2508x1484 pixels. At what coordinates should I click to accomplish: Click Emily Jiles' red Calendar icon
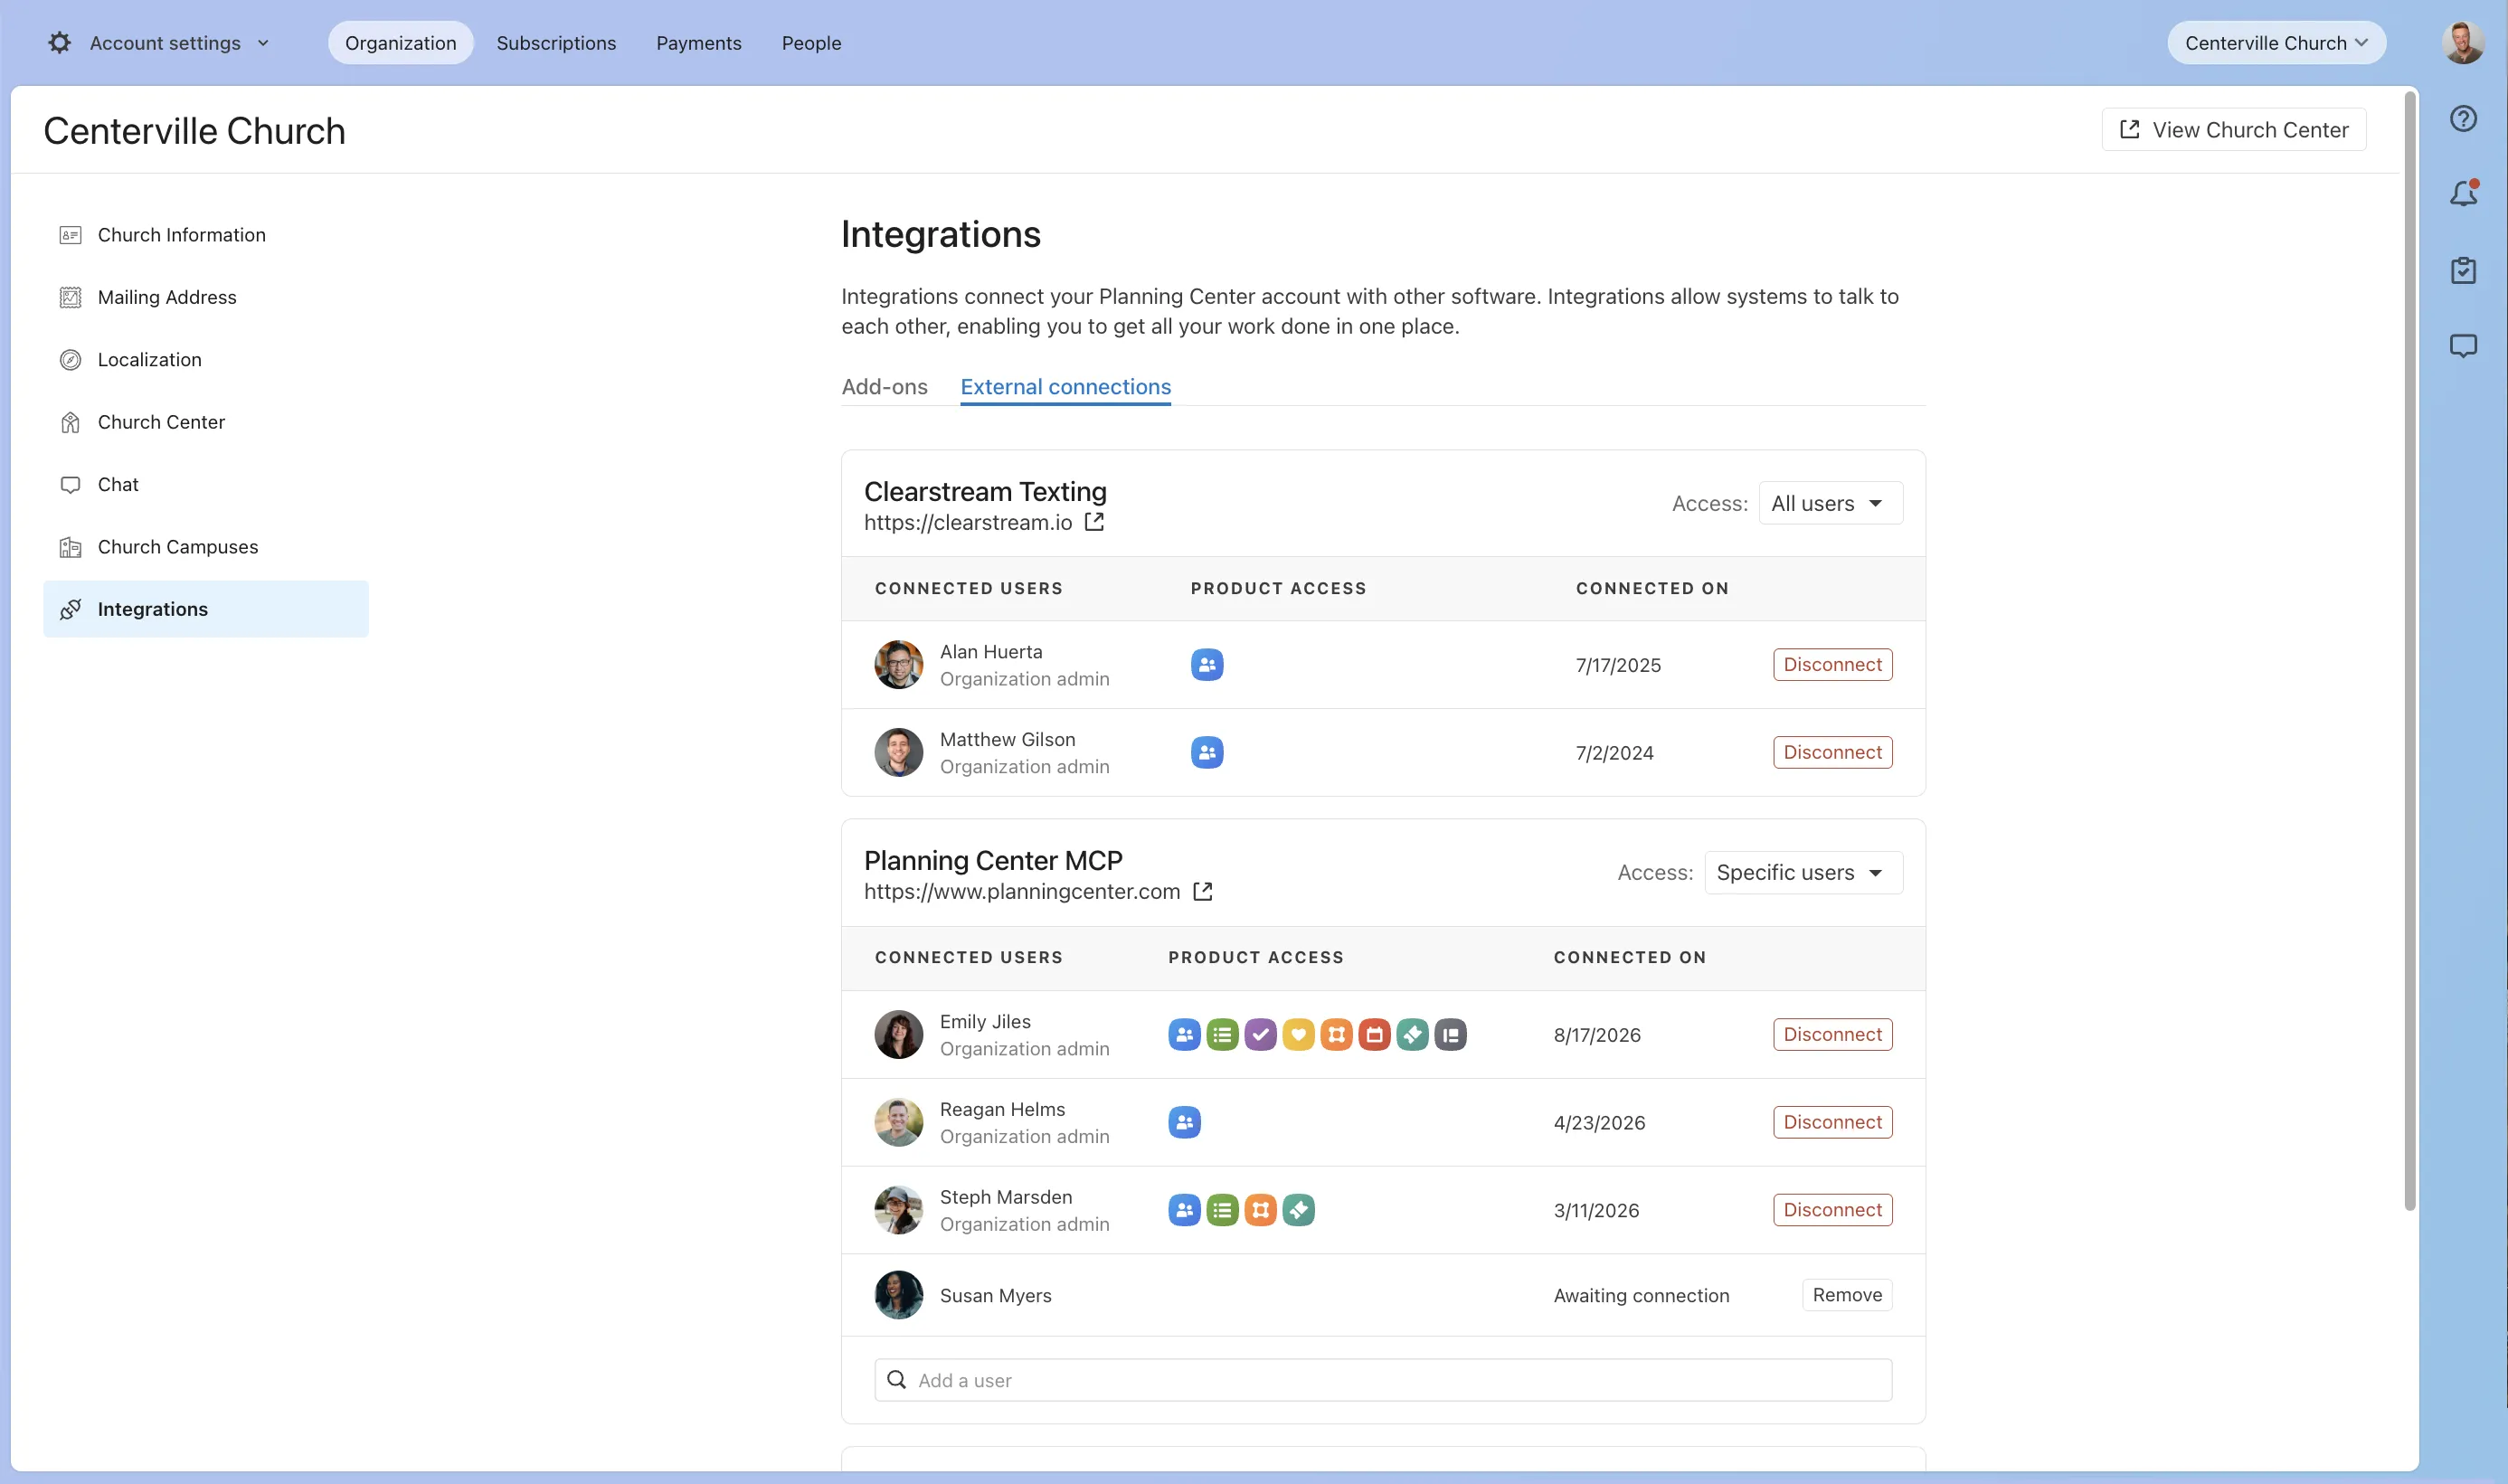pyautogui.click(x=1375, y=1035)
